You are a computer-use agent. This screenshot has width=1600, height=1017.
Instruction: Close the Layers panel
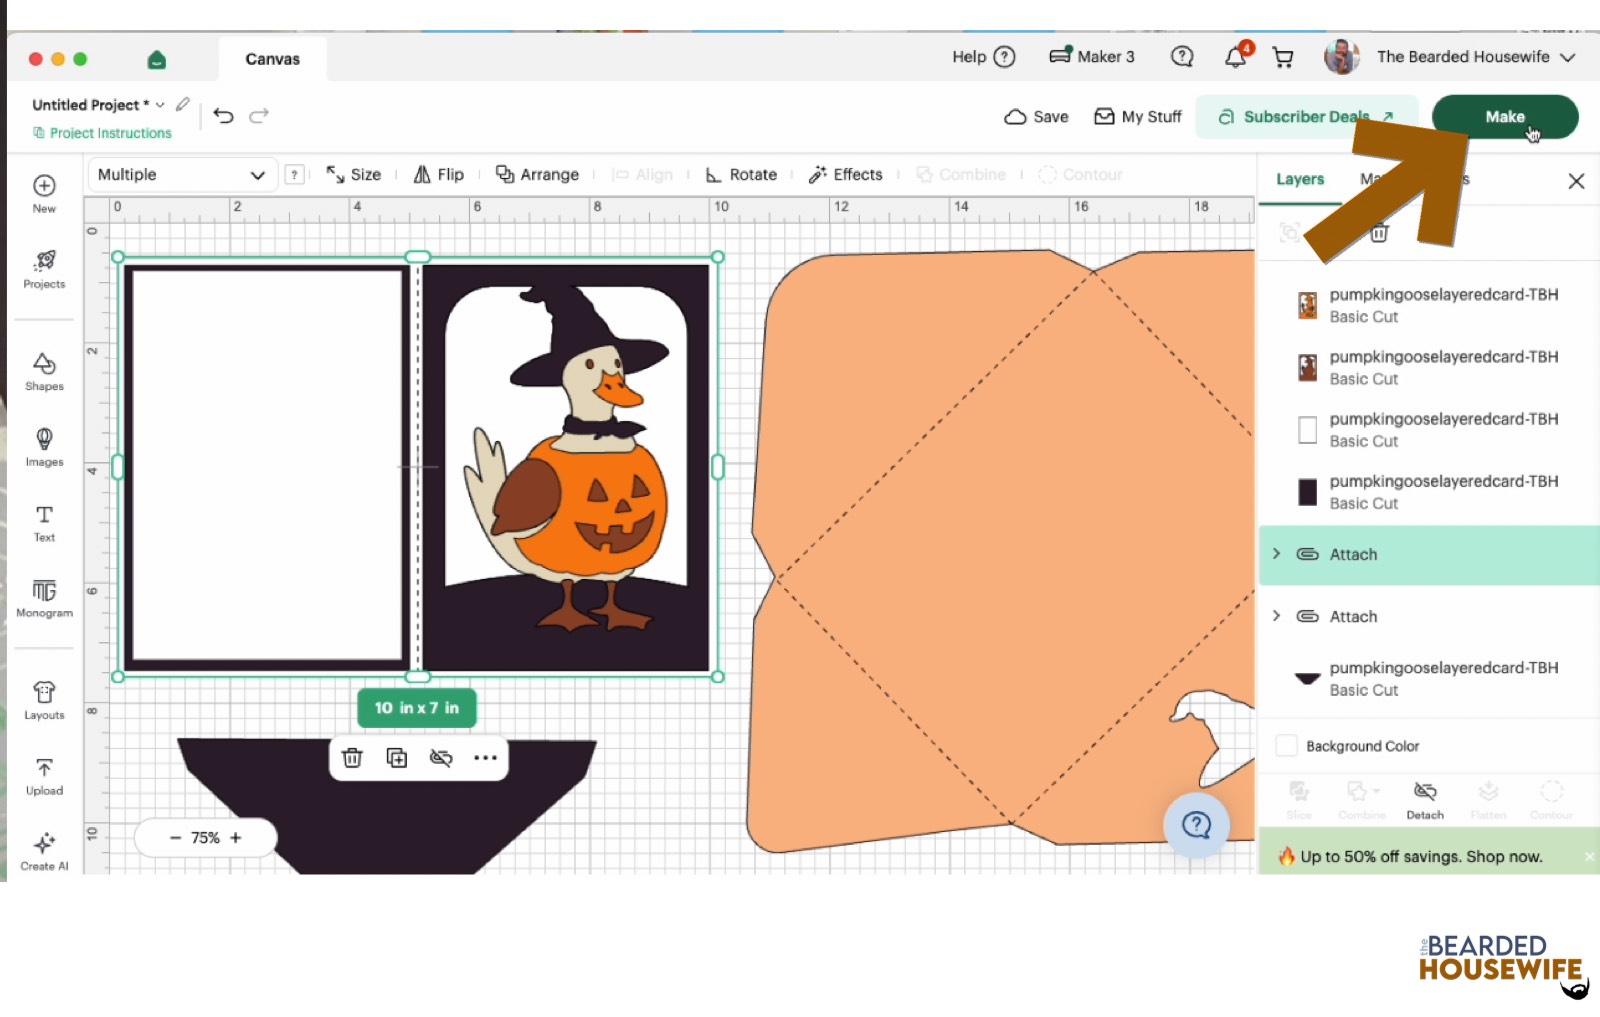(1576, 181)
